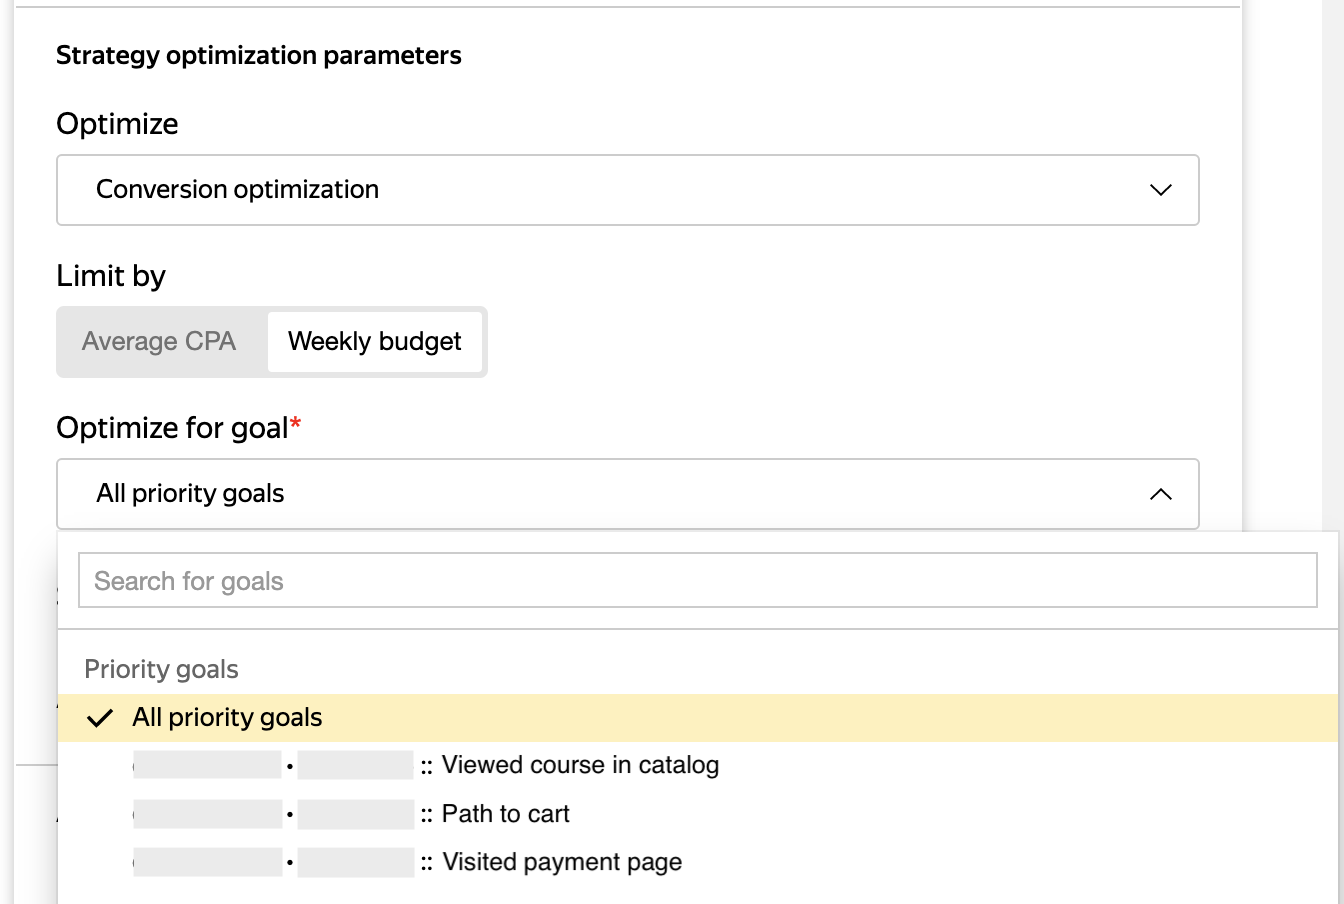
Task: Click the chevron-down arrow in Optimize field
Action: pyautogui.click(x=1160, y=190)
